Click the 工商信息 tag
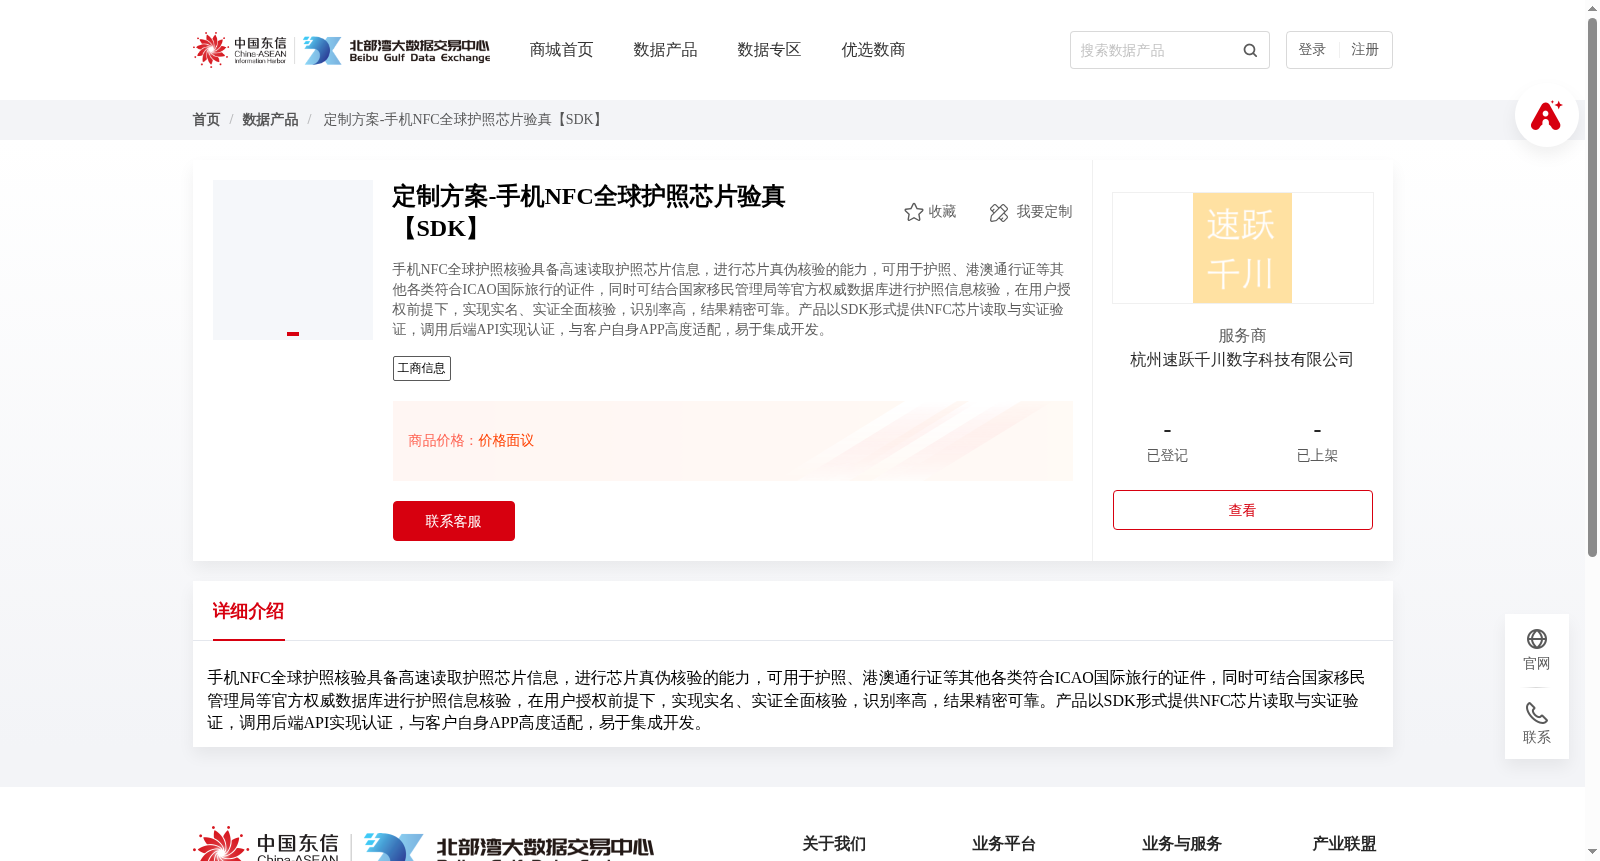 (422, 368)
